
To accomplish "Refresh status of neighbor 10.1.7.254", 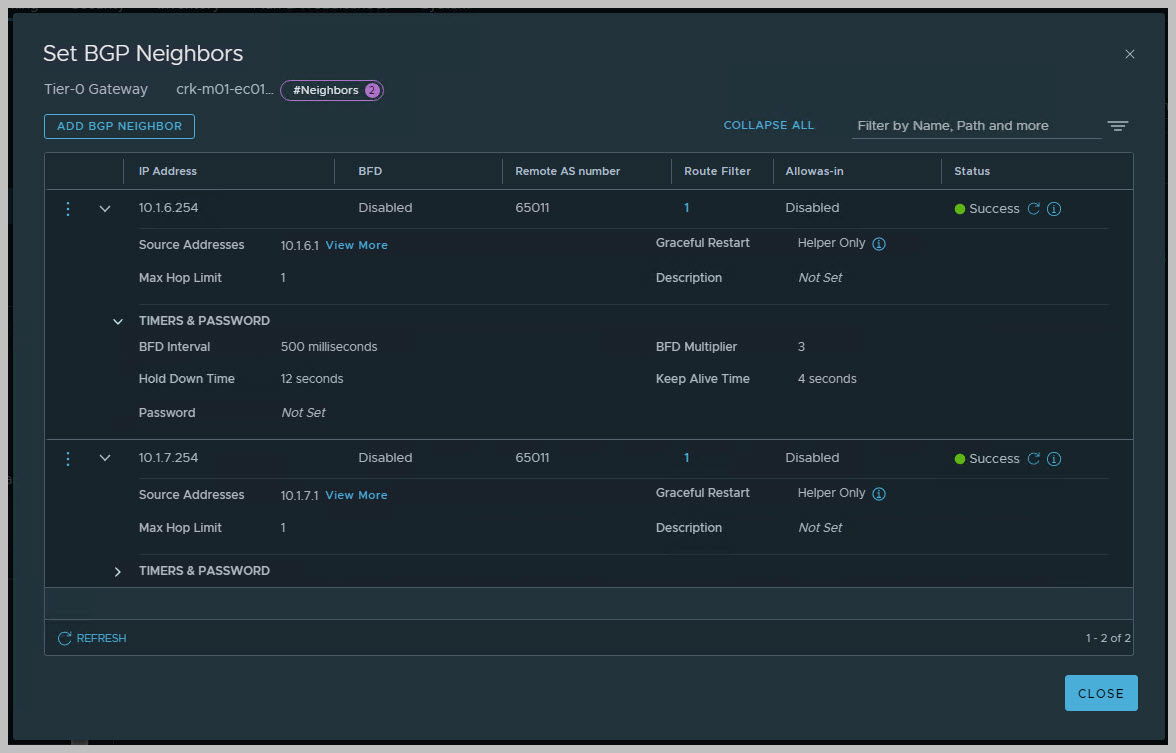I will point(1034,459).
